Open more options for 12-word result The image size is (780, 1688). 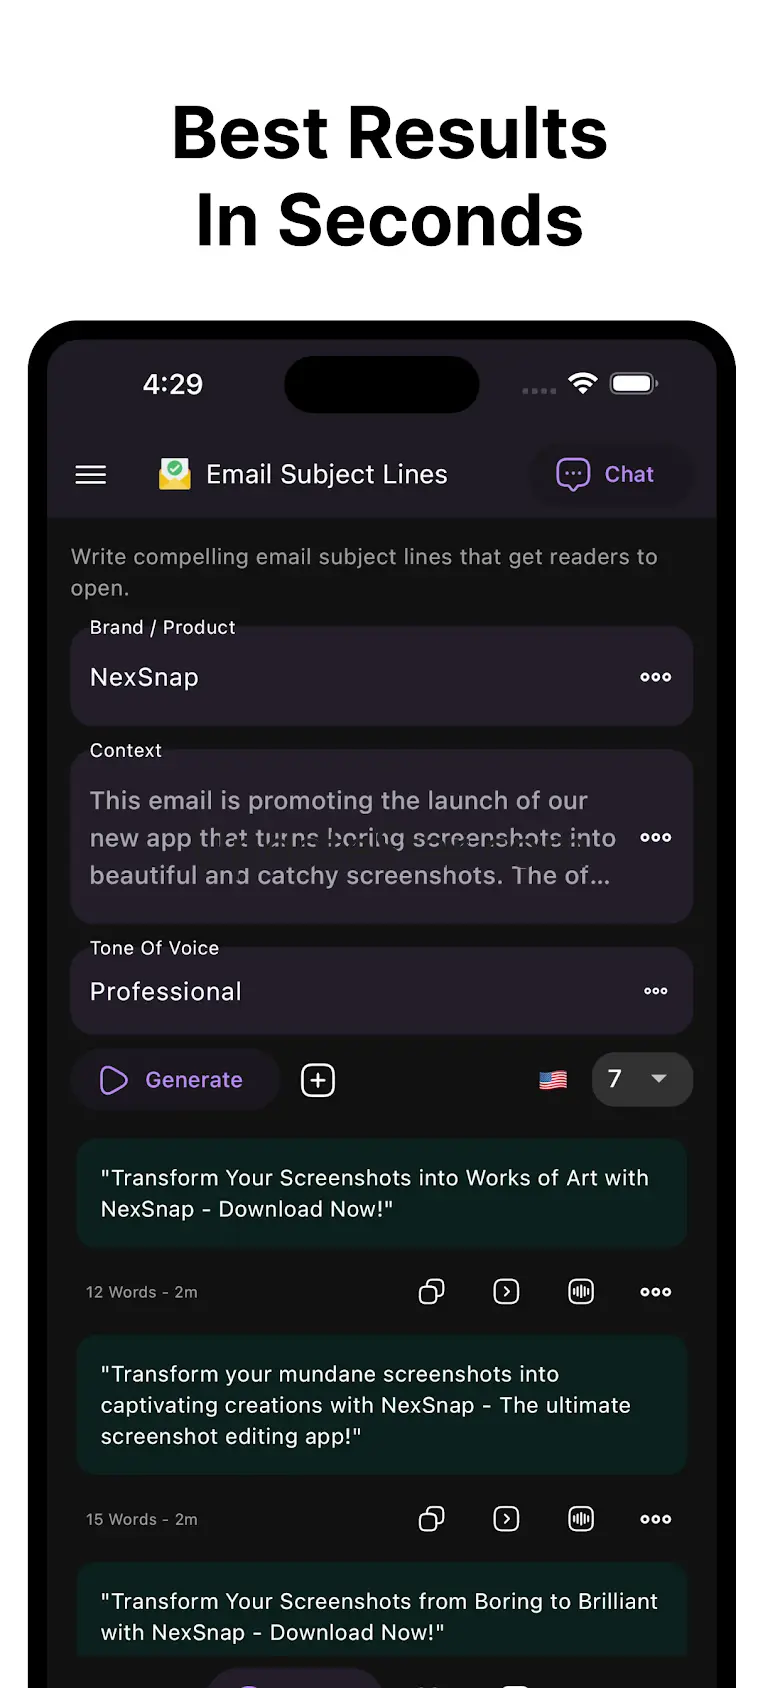pyautogui.click(x=655, y=1292)
